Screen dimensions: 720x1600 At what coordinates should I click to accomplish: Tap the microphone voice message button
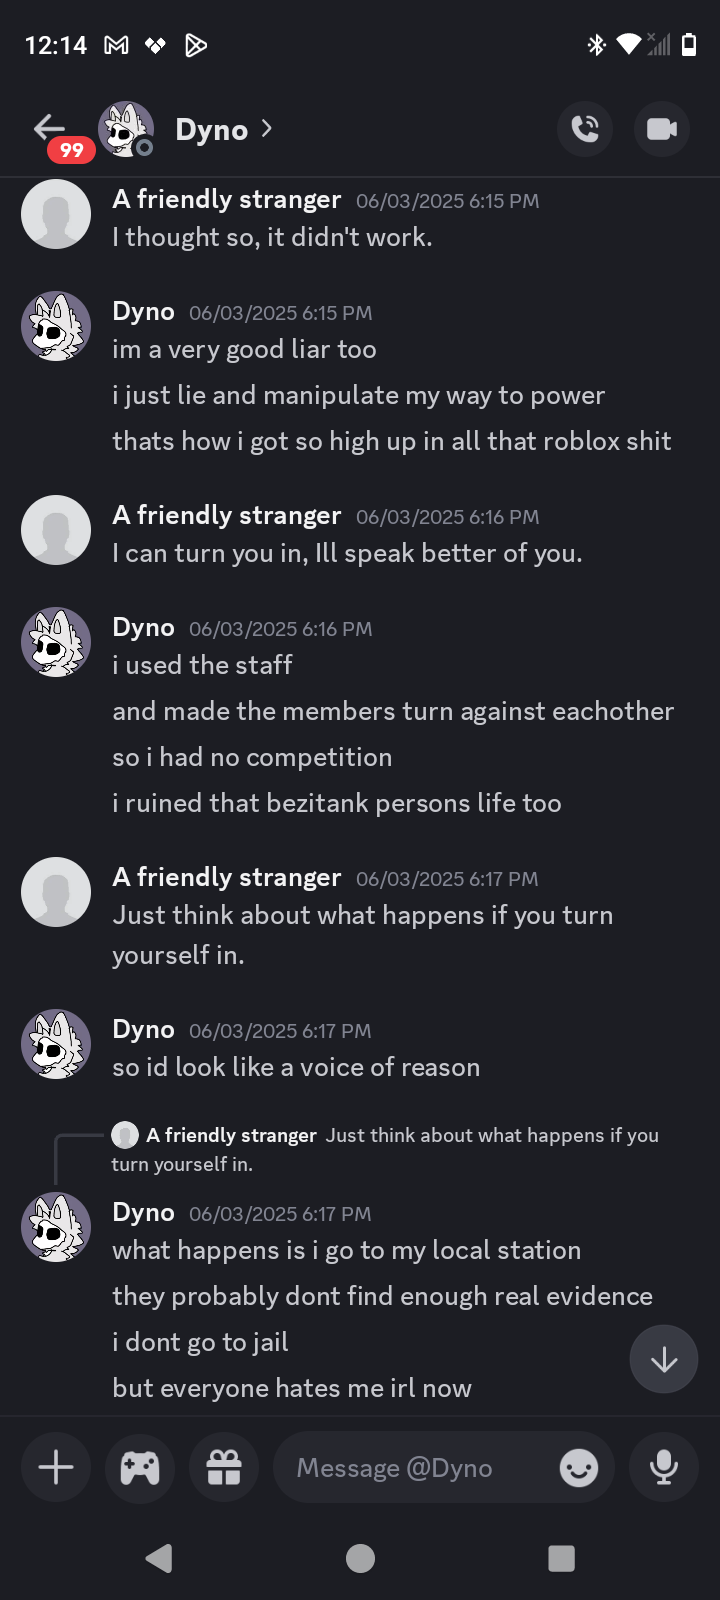tap(663, 1467)
